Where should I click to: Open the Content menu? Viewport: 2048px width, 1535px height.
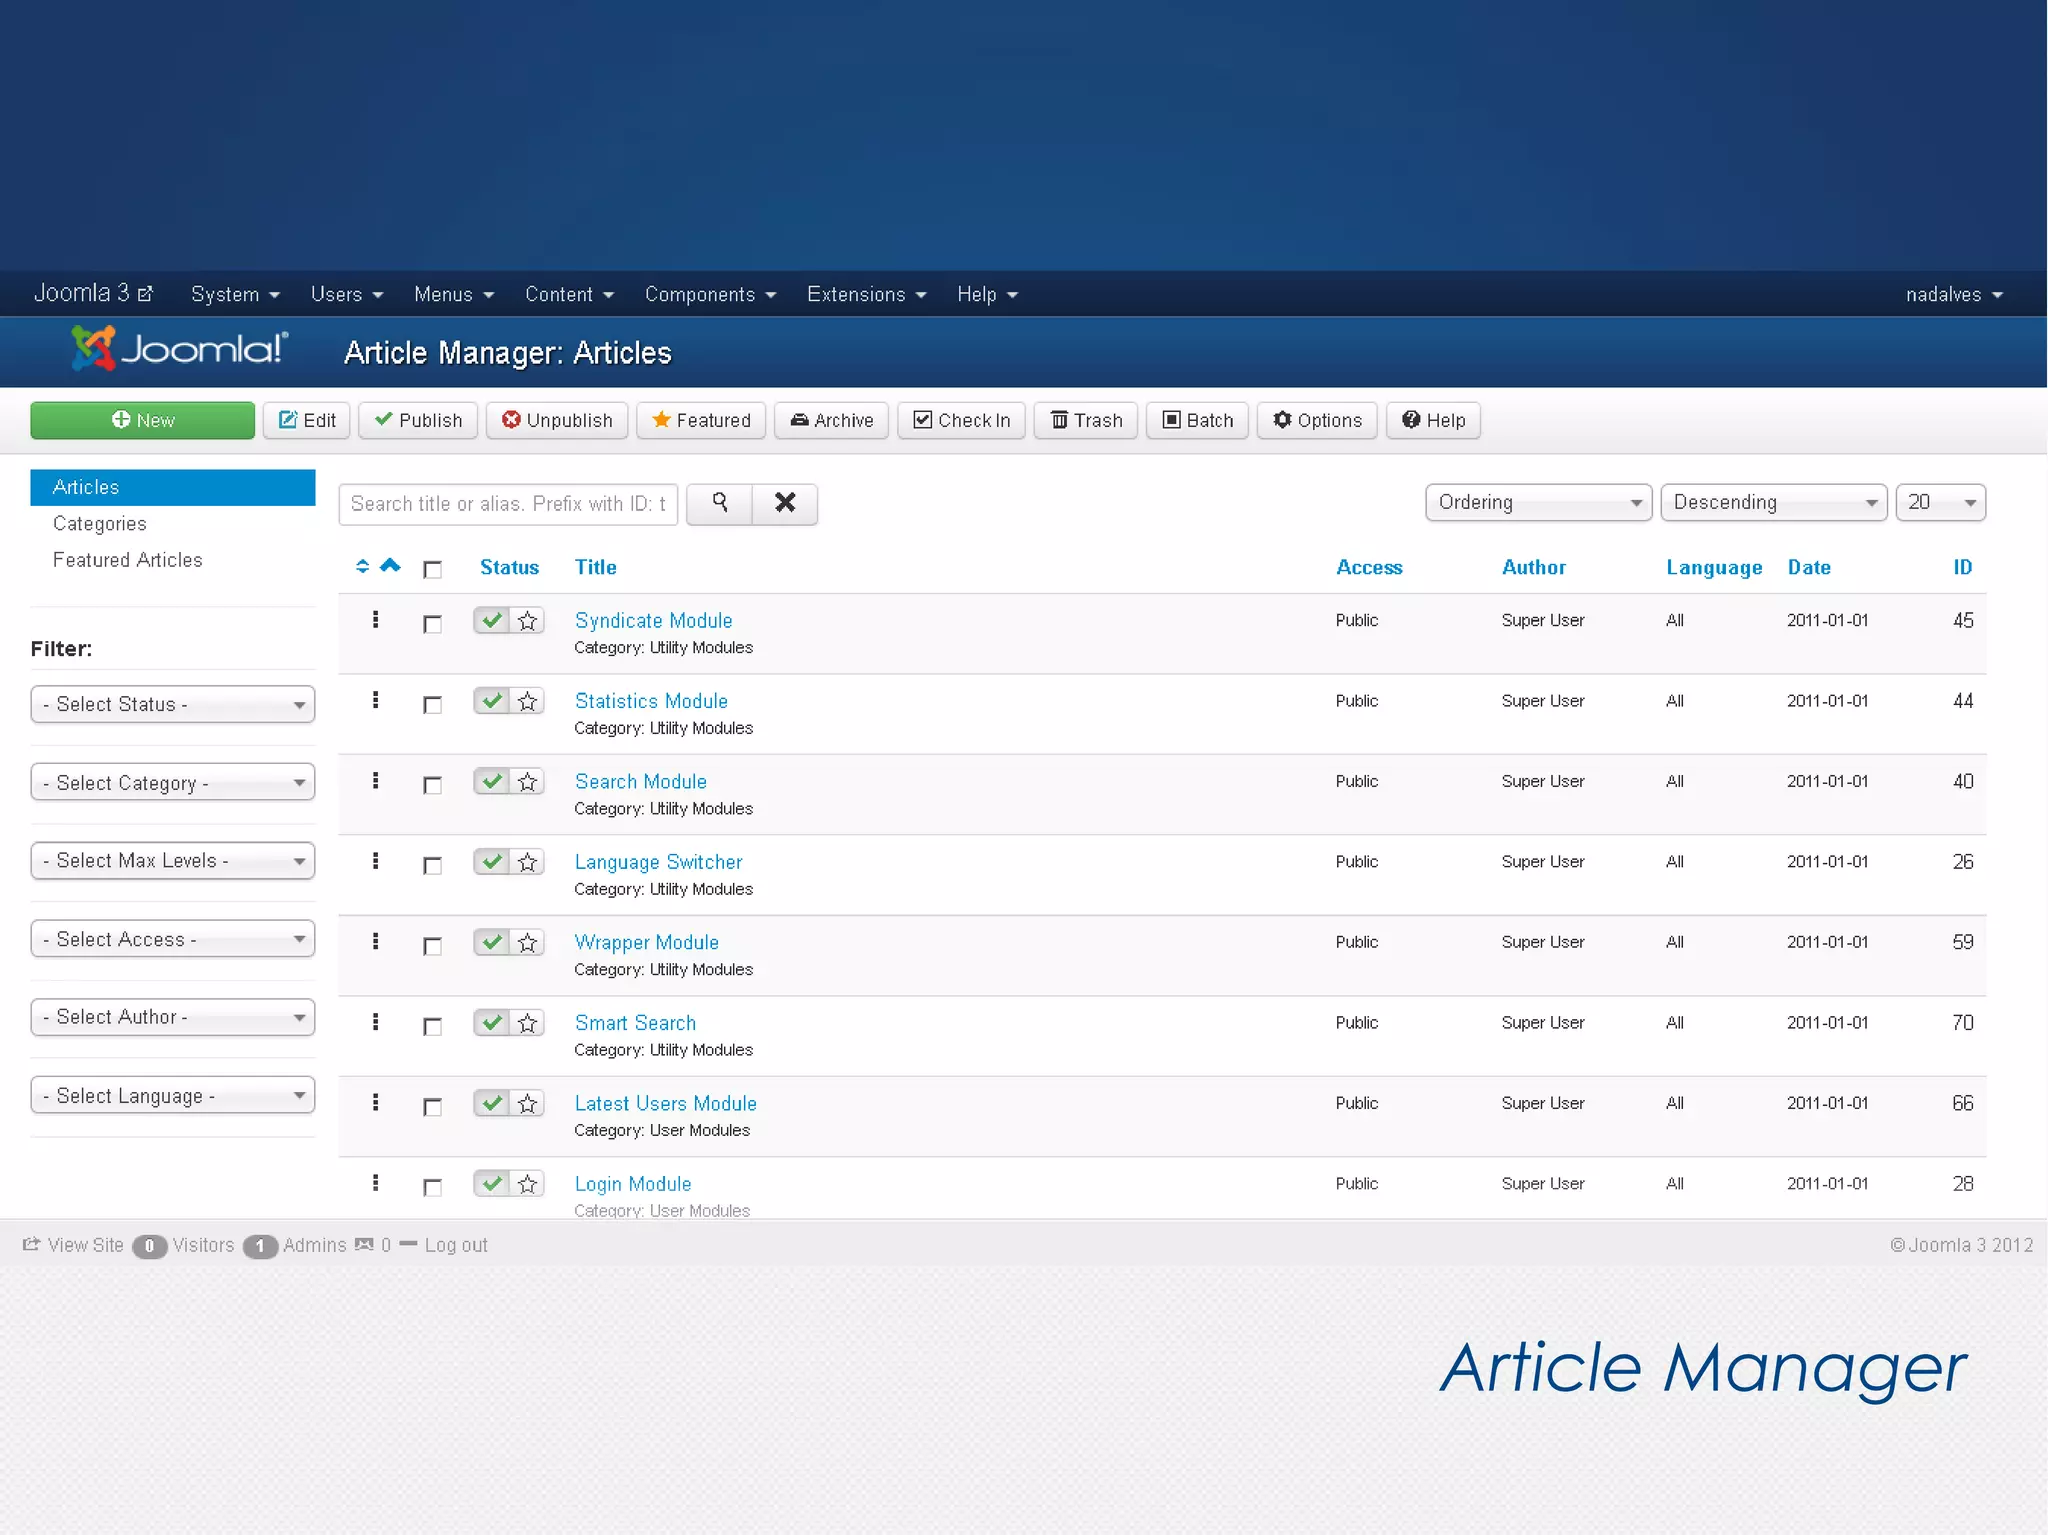(x=569, y=294)
